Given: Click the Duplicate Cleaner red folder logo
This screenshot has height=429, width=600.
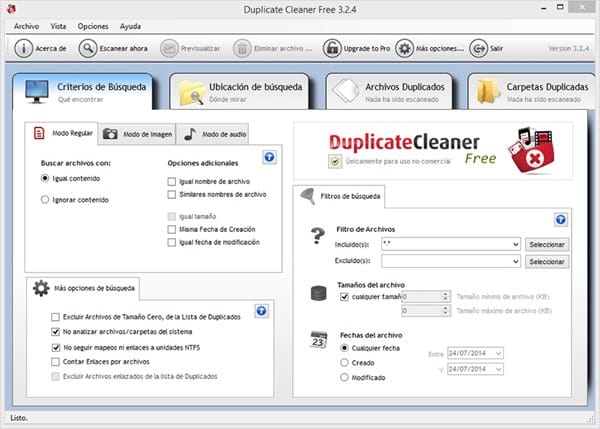Looking at the screenshot, I should (x=531, y=151).
